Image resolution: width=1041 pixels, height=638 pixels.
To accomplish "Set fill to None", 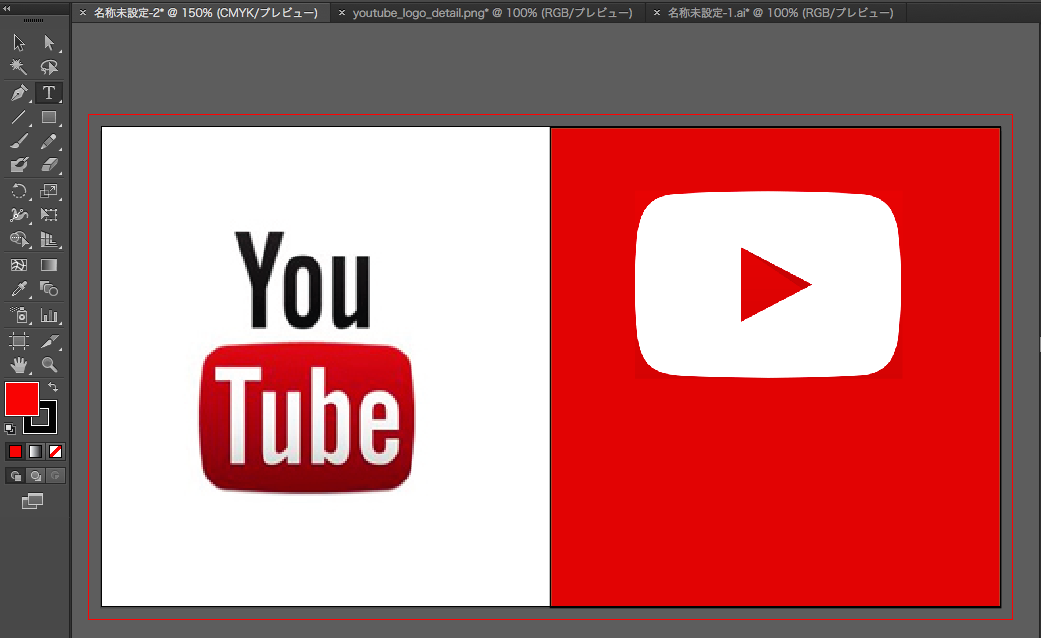I will click(x=56, y=451).
